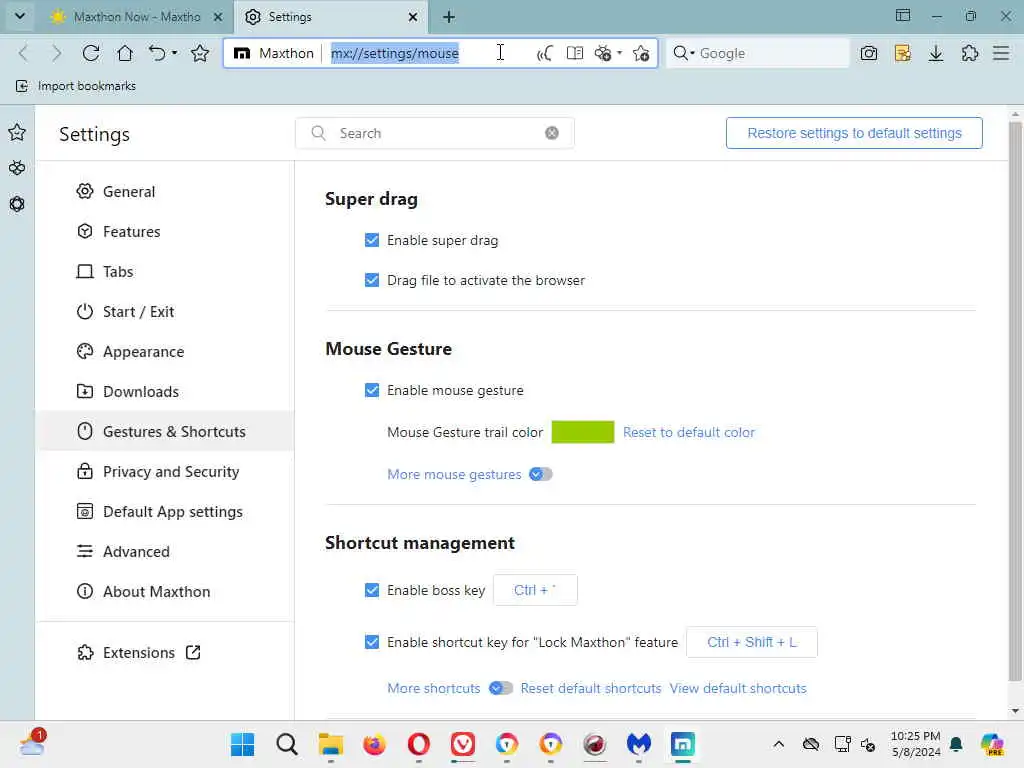The image size is (1024, 768).
Task: Launch Vivaldi from the taskbar
Action: coord(462,744)
